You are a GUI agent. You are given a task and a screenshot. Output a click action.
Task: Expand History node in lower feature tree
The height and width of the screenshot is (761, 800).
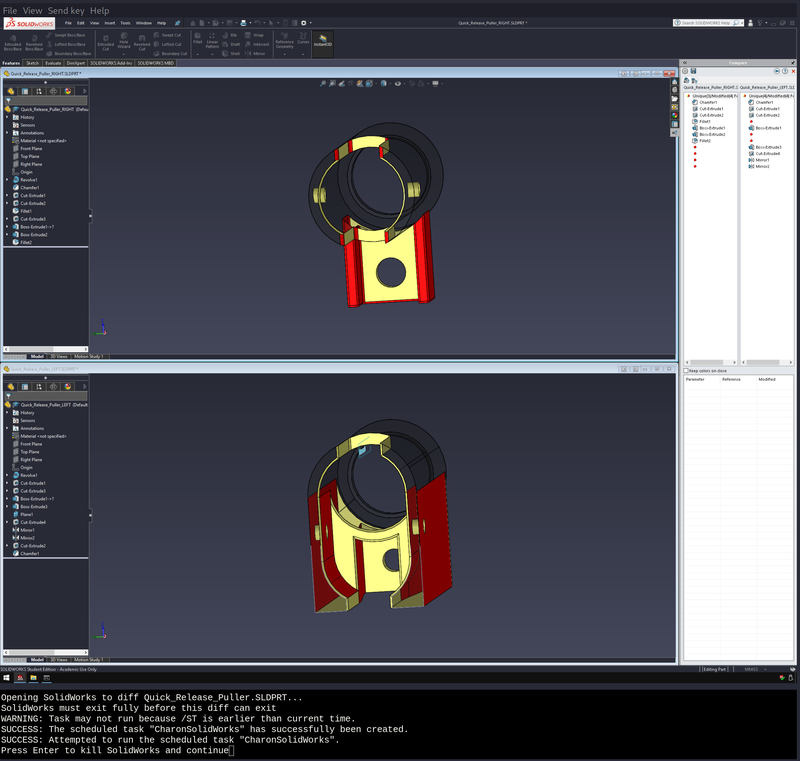coord(7,412)
